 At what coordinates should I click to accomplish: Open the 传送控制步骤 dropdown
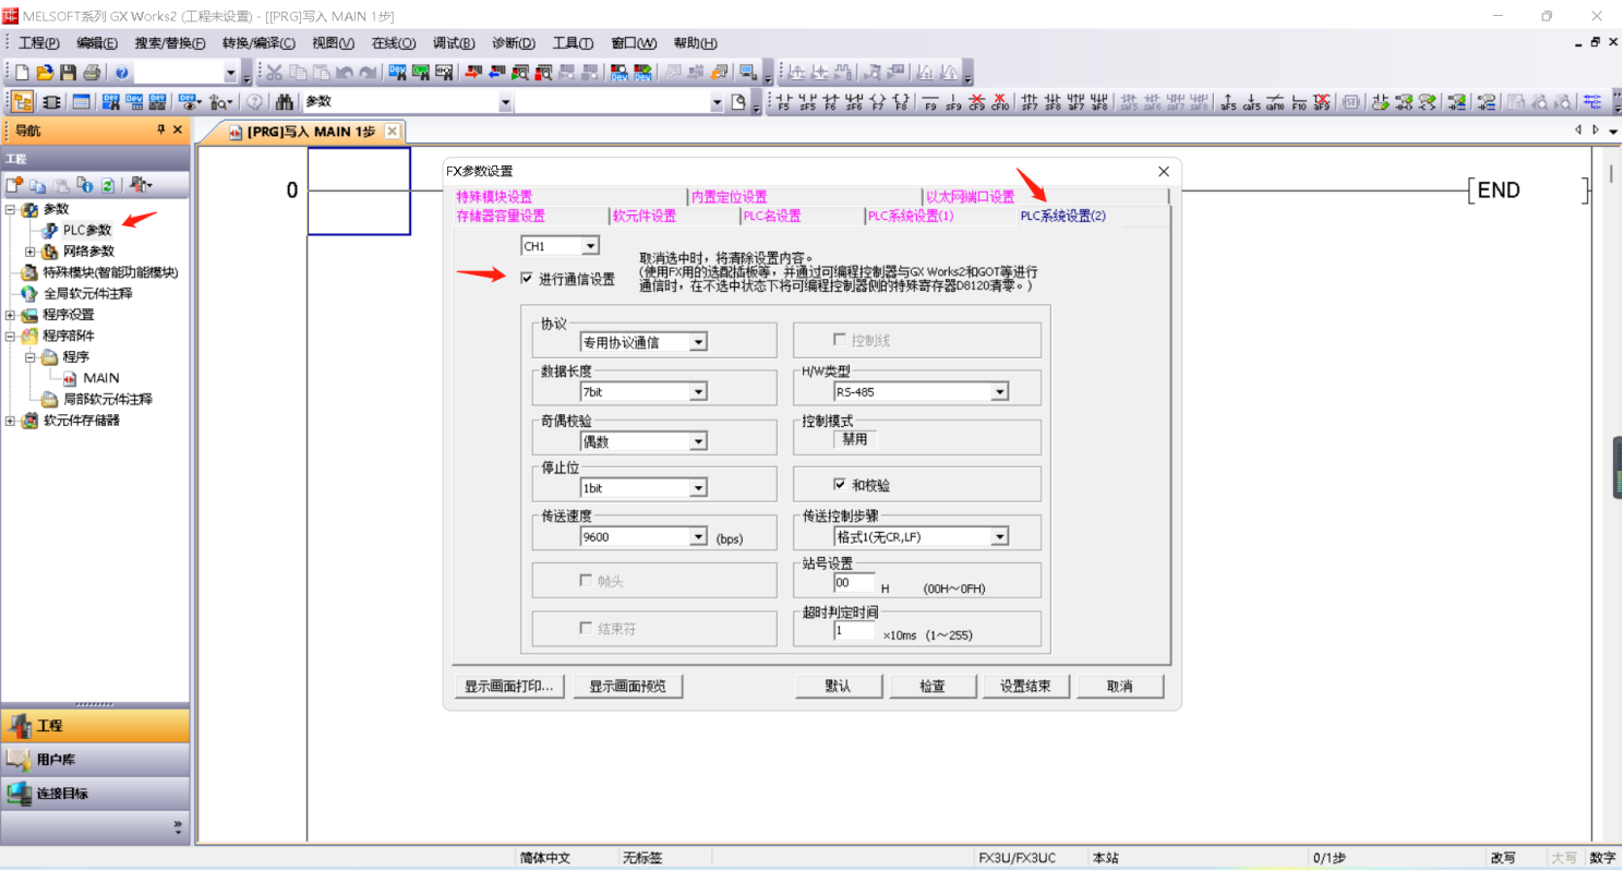click(999, 537)
